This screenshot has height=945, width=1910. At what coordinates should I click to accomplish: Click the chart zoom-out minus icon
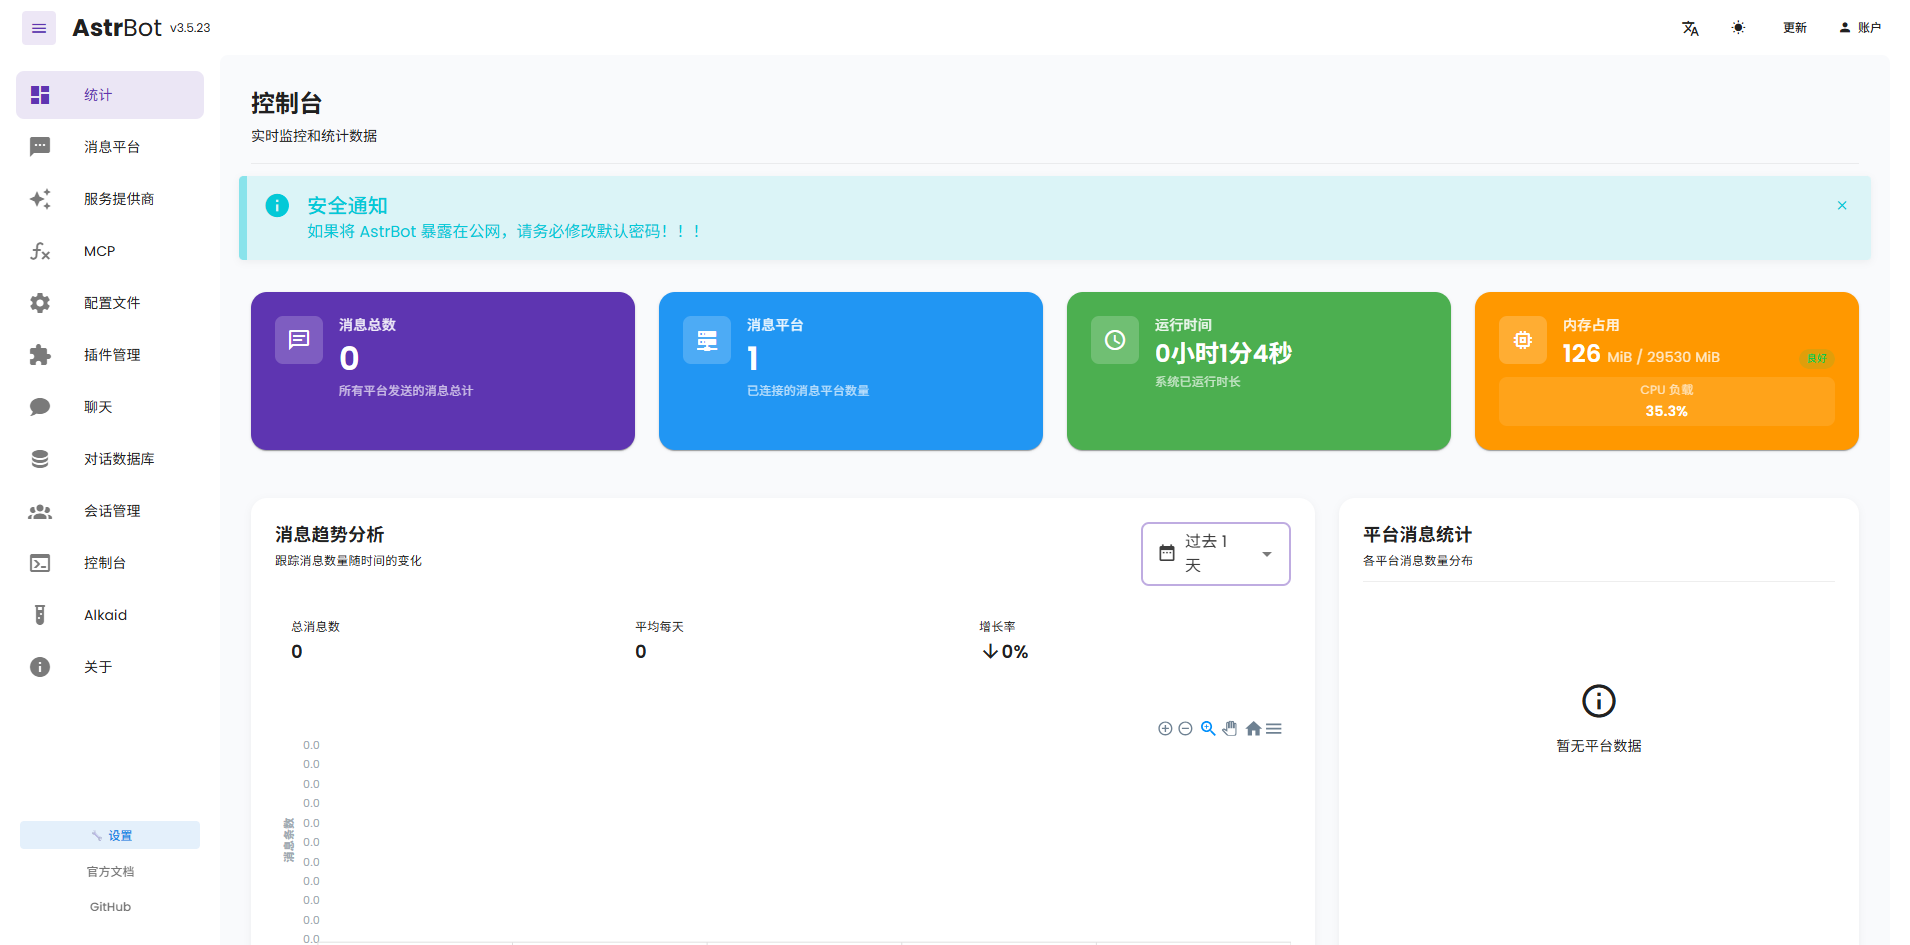(x=1185, y=729)
